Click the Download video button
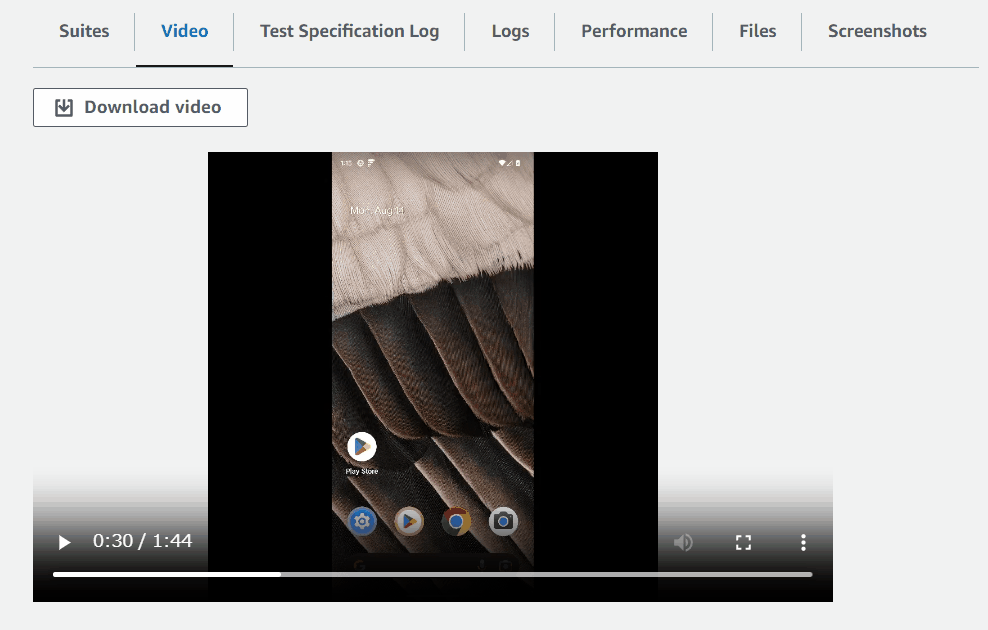Viewport: 988px width, 630px height. 140,107
